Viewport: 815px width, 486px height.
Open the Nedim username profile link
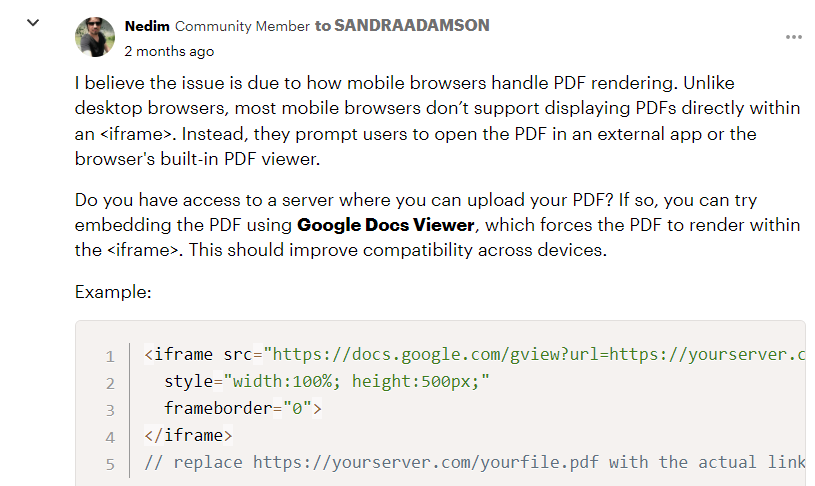[x=148, y=26]
